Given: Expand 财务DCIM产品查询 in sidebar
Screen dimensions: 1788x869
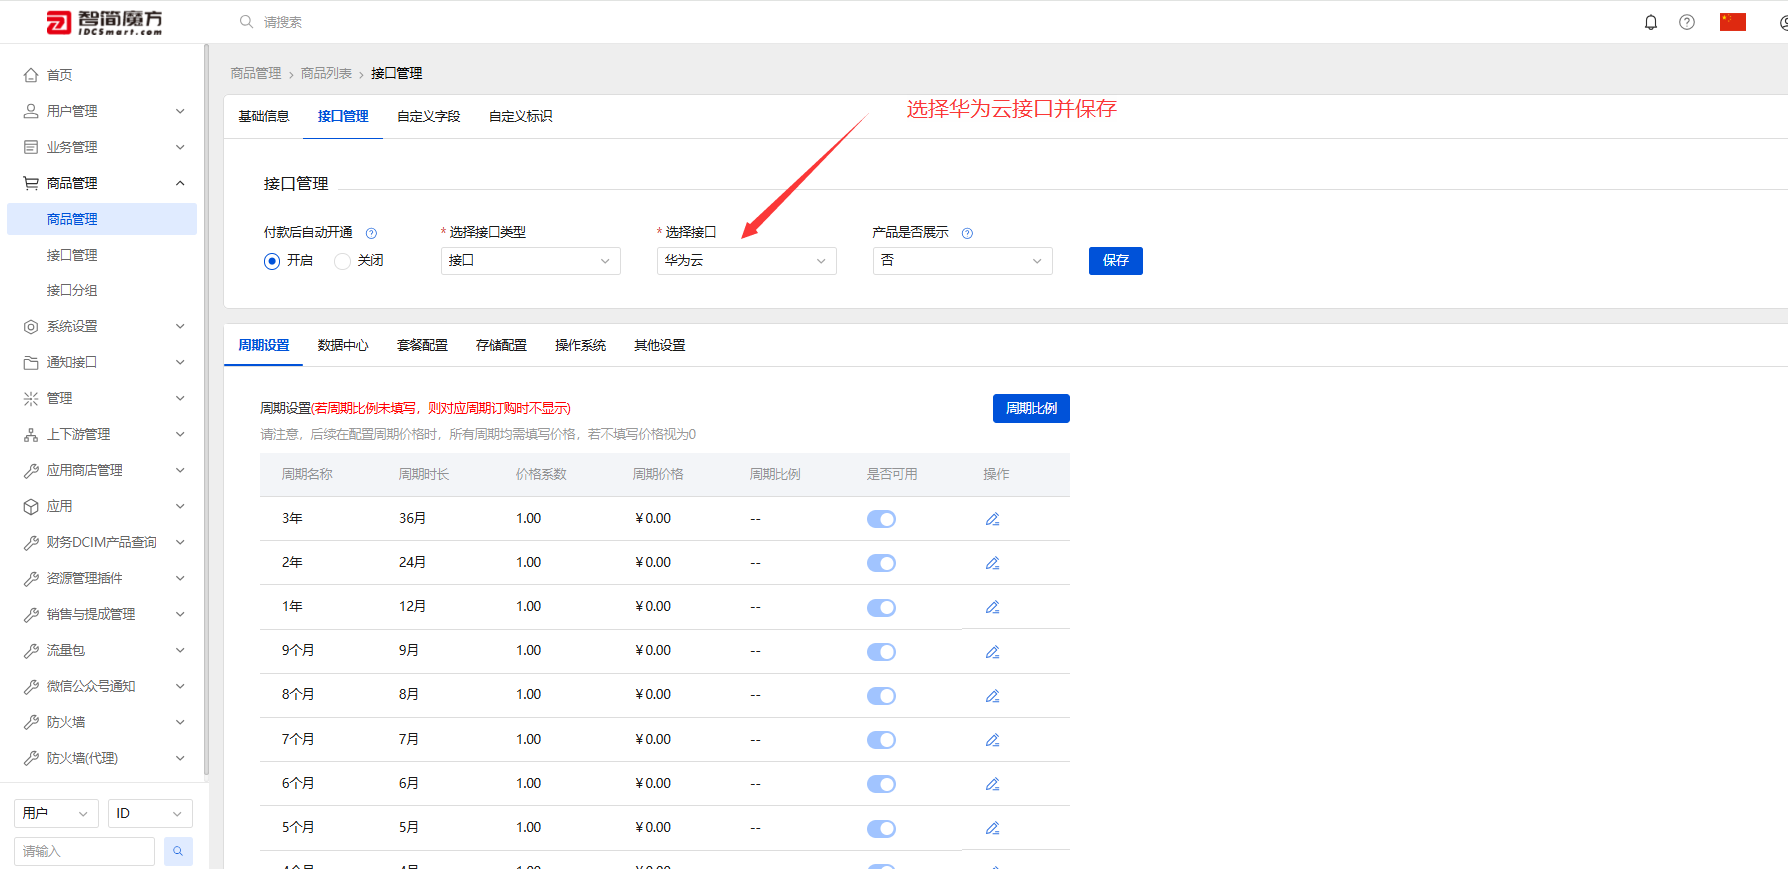Looking at the screenshot, I should pyautogui.click(x=103, y=542).
